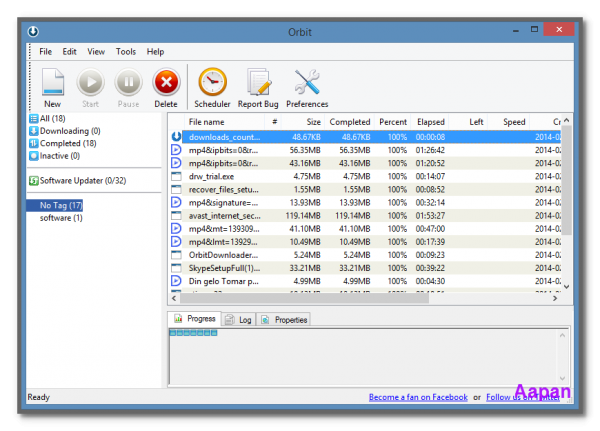The height and width of the screenshot is (431, 600).
Task: Open the Help menu
Action: pyautogui.click(x=155, y=52)
